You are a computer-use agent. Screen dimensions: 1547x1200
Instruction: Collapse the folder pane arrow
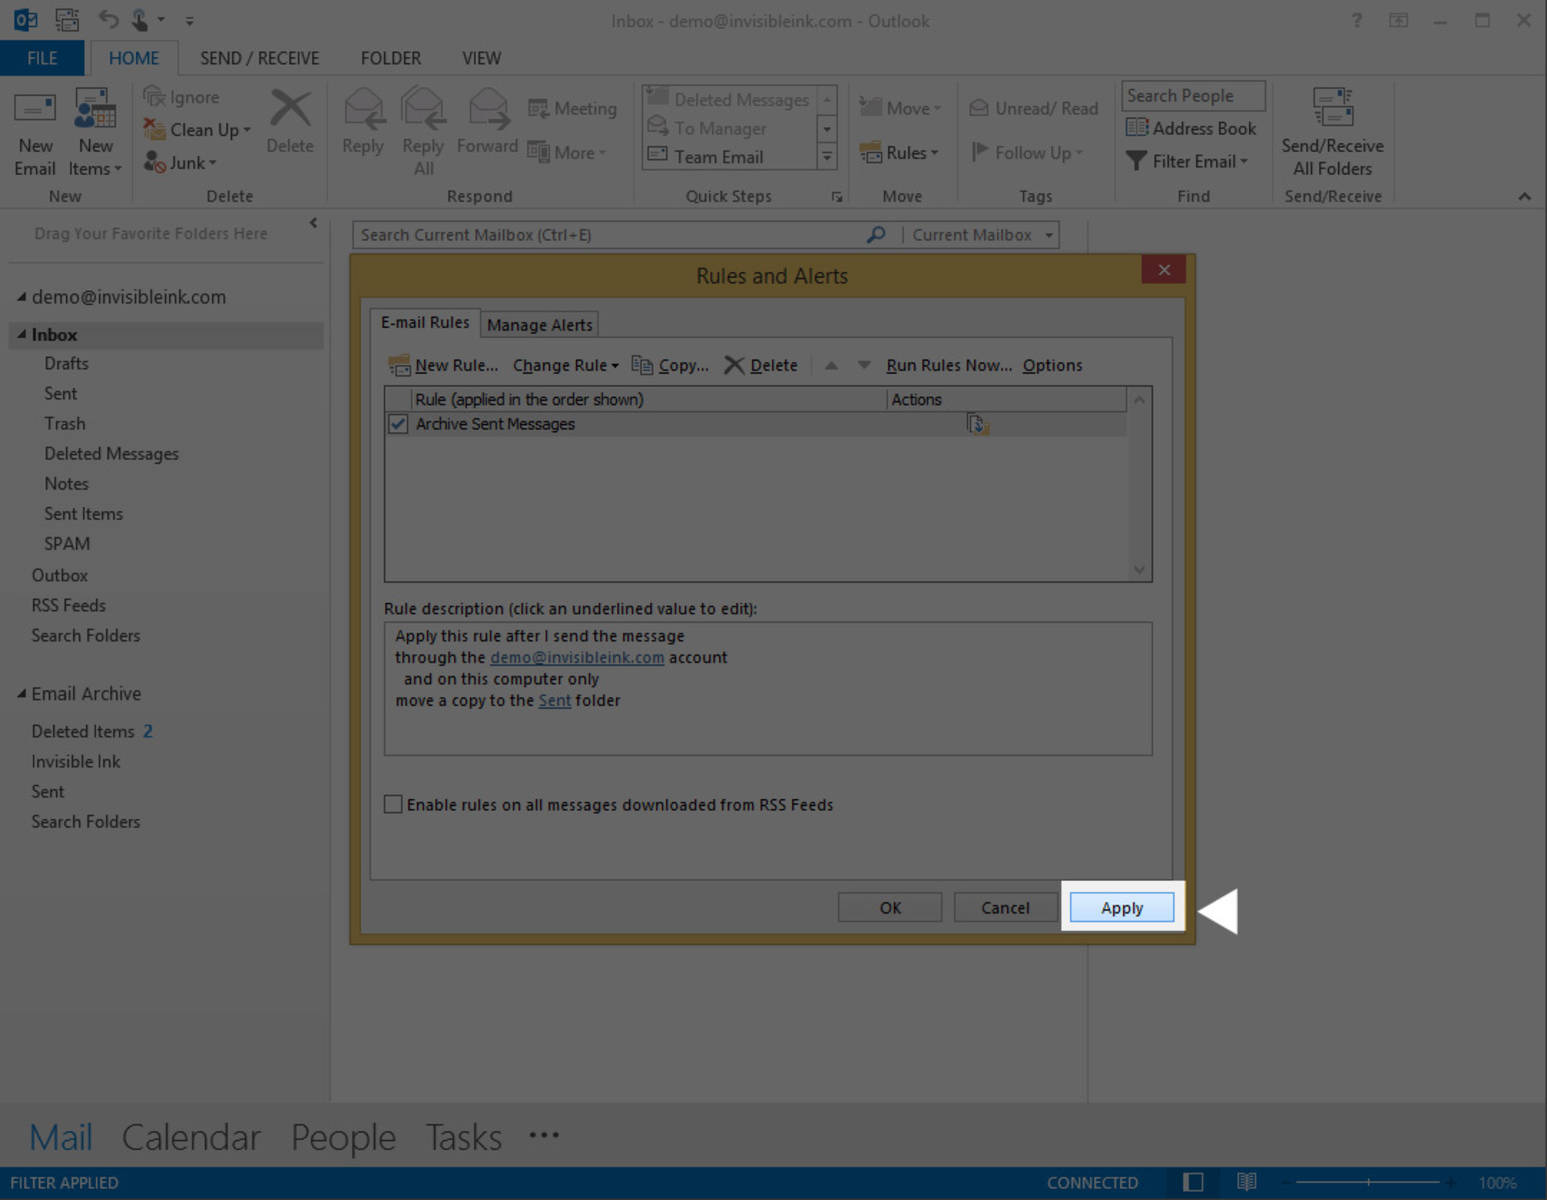[x=313, y=223]
